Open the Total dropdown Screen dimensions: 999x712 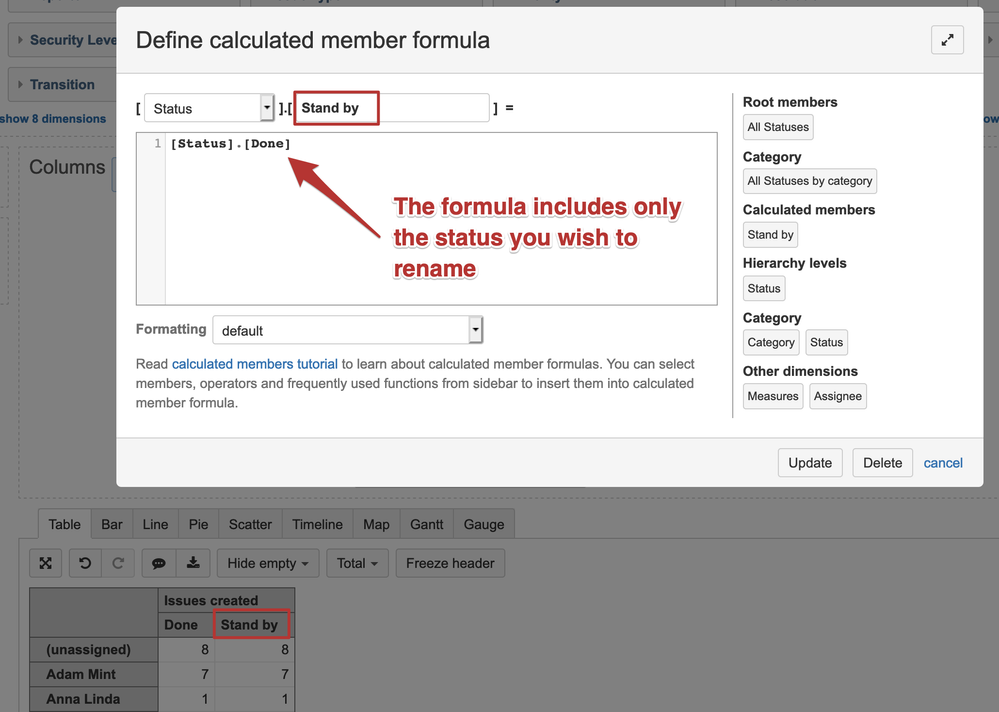pyautogui.click(x=357, y=563)
